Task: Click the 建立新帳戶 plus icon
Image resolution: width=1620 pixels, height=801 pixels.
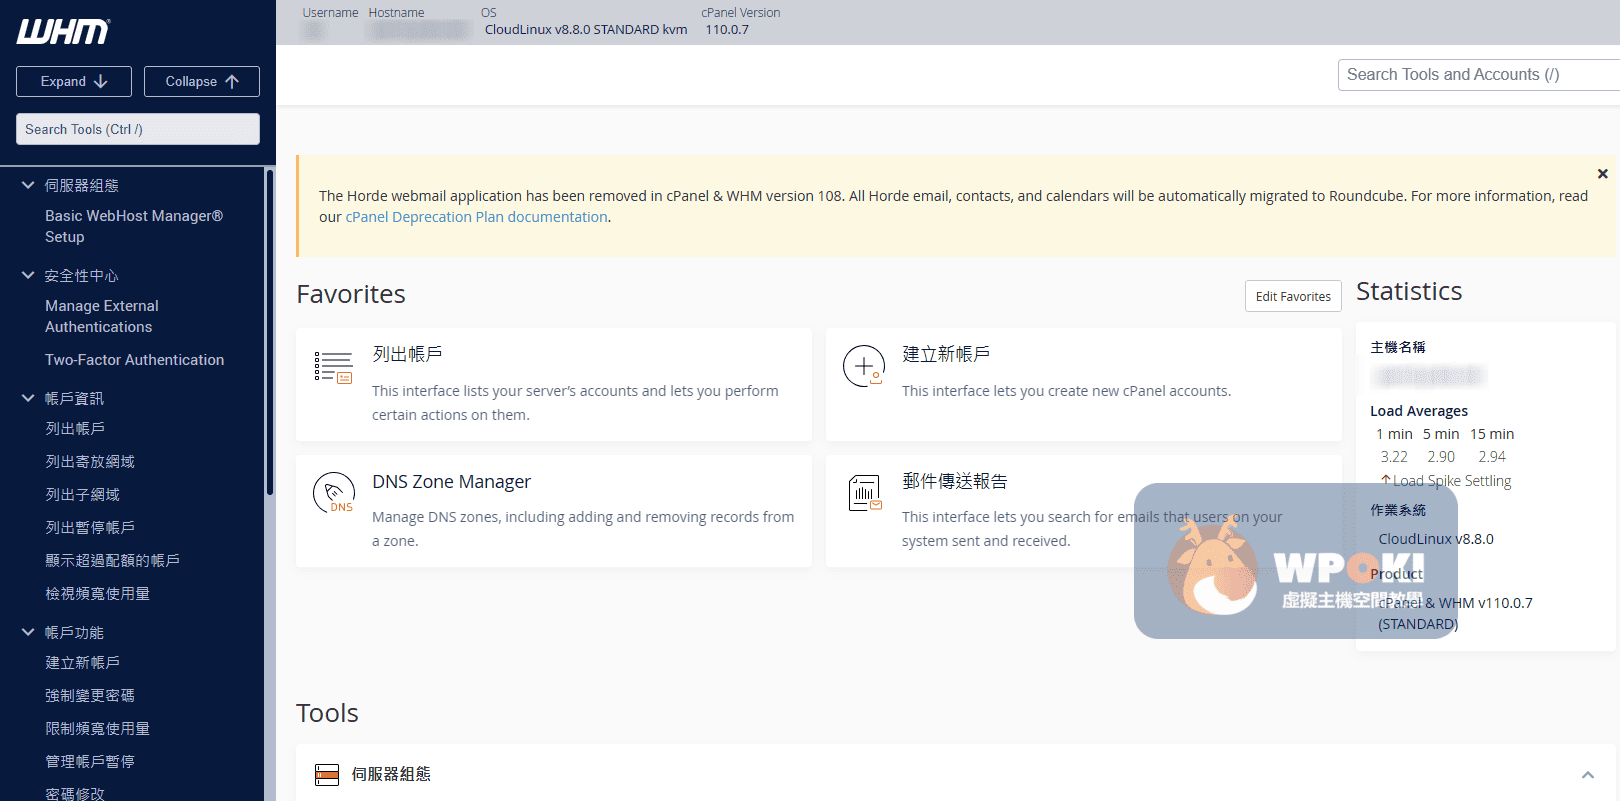Action: [864, 366]
